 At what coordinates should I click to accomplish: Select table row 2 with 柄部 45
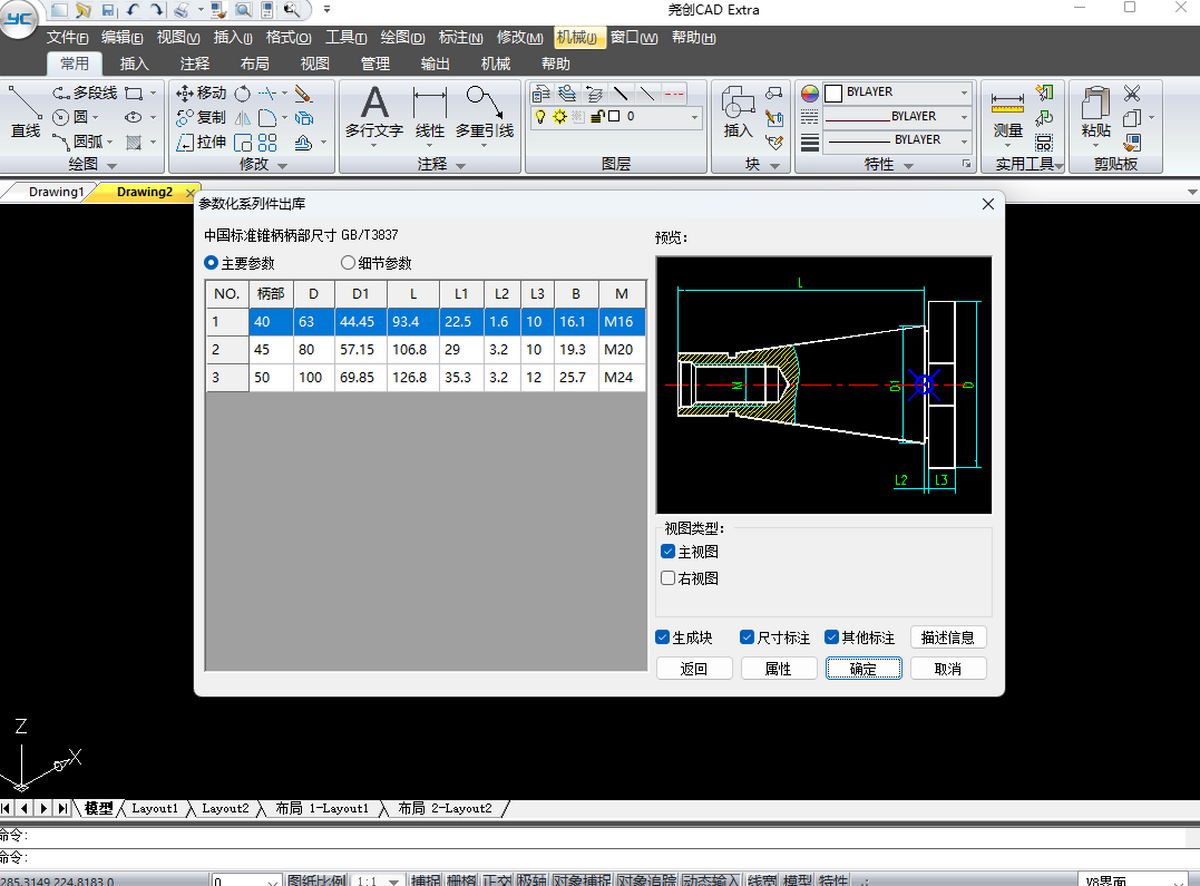point(426,350)
